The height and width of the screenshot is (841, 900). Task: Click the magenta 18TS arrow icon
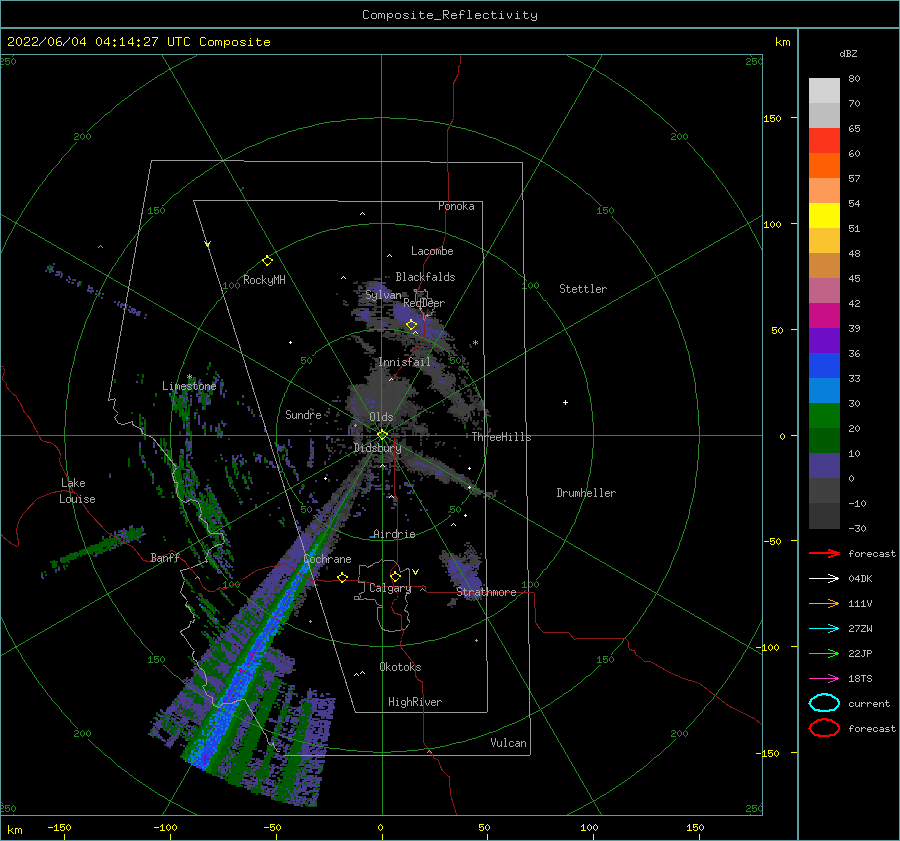pyautogui.click(x=824, y=679)
